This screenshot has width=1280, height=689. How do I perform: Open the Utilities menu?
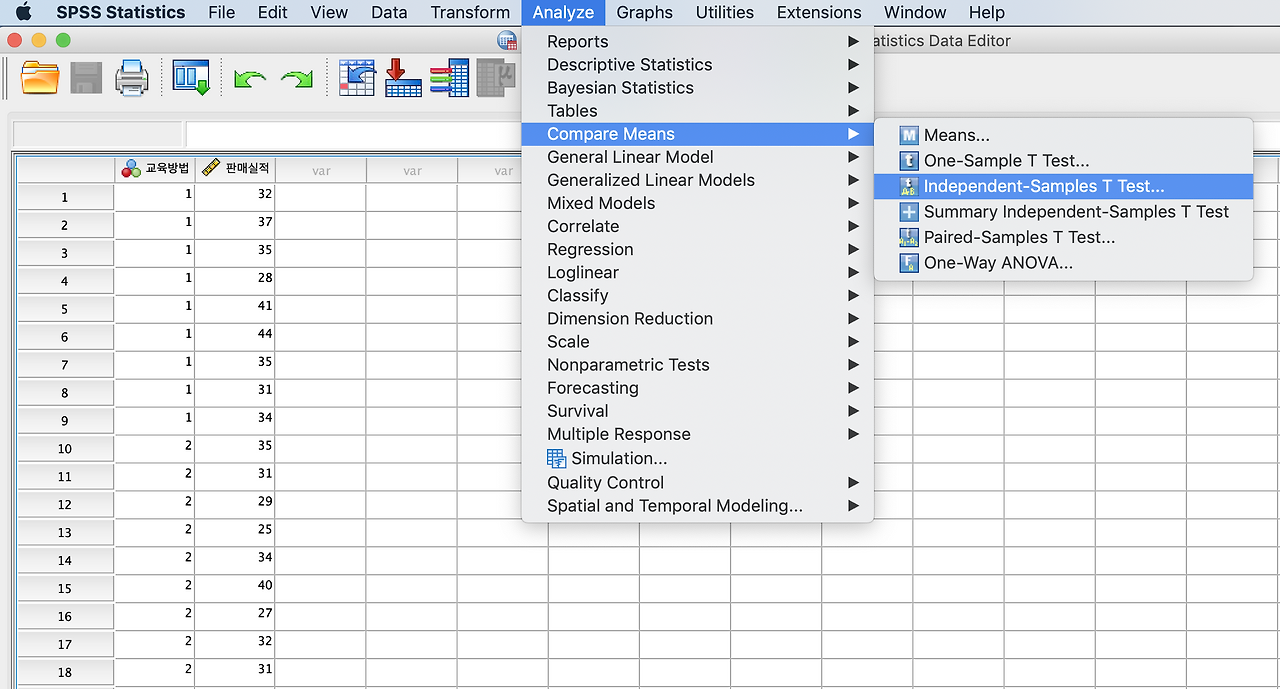[x=725, y=12]
